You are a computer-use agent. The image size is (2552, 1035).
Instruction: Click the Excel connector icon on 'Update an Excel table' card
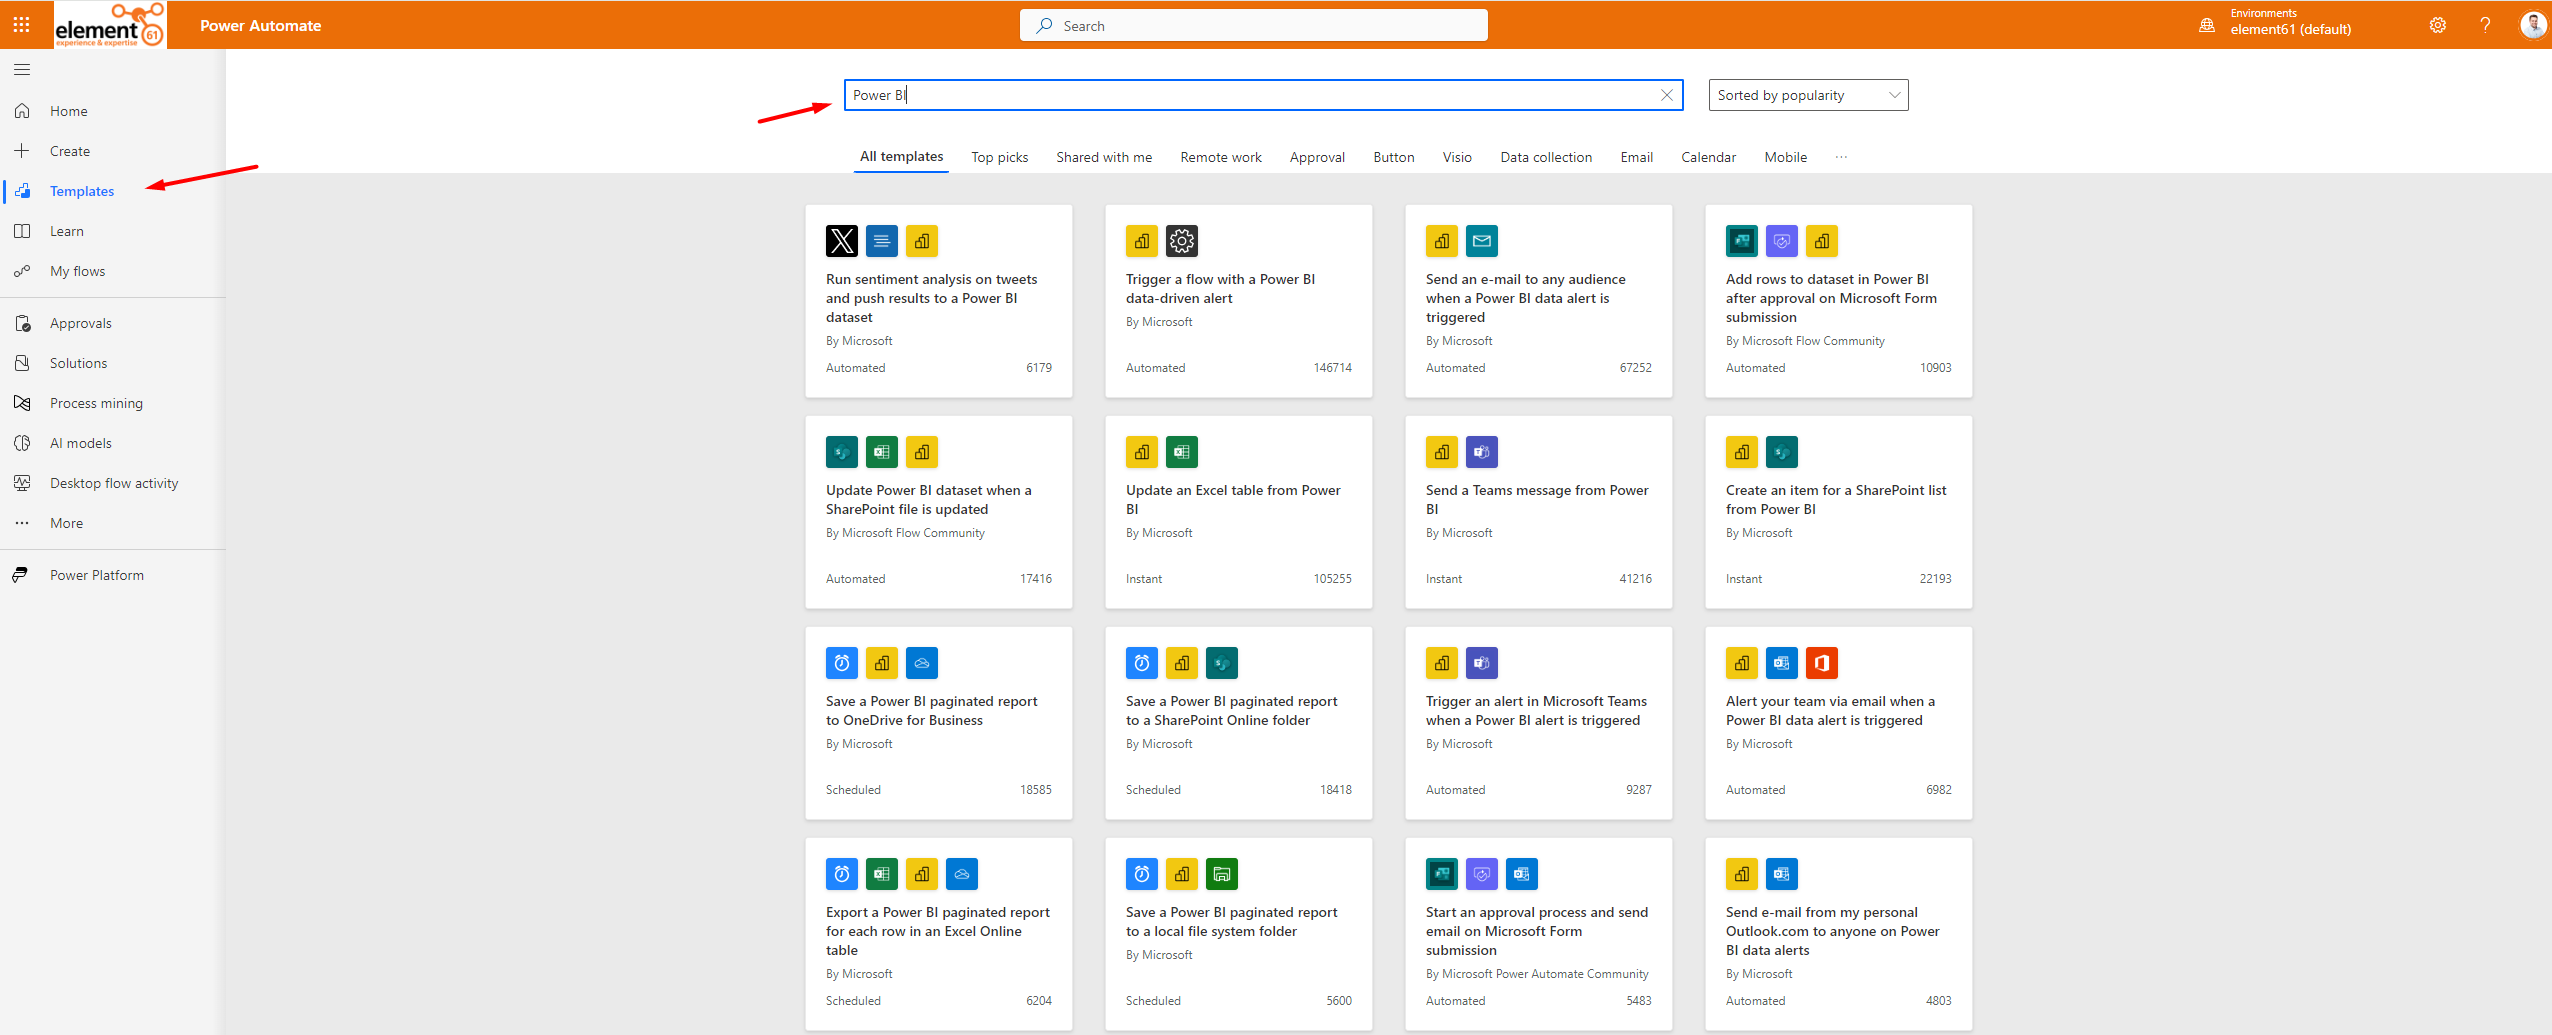pos(1181,451)
